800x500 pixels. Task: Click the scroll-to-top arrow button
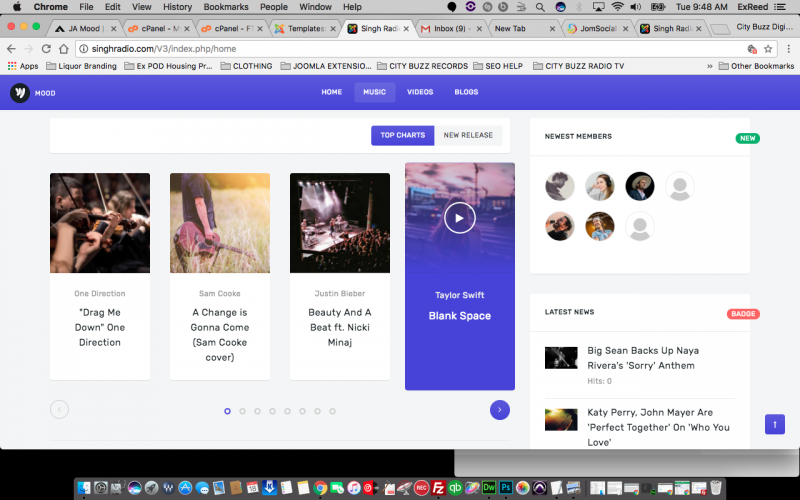point(774,424)
